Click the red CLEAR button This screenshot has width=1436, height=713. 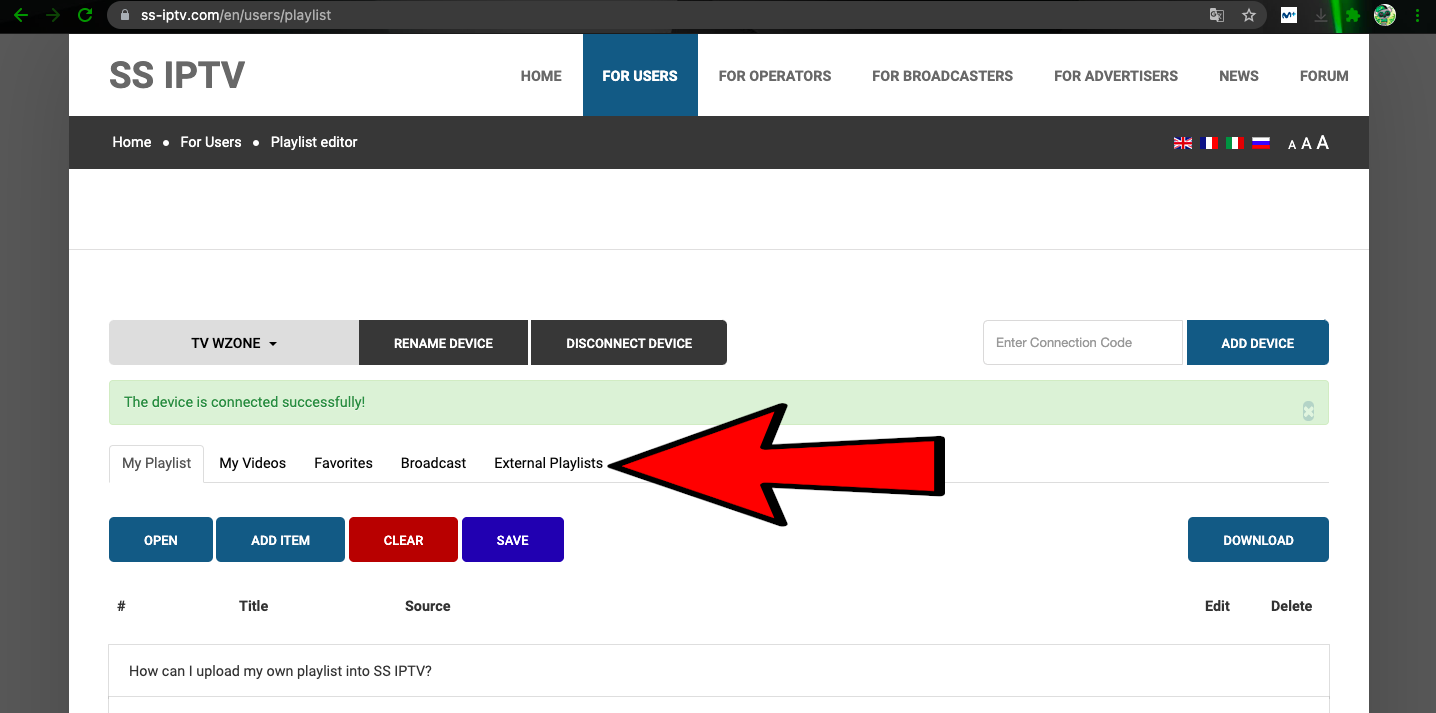[403, 540]
